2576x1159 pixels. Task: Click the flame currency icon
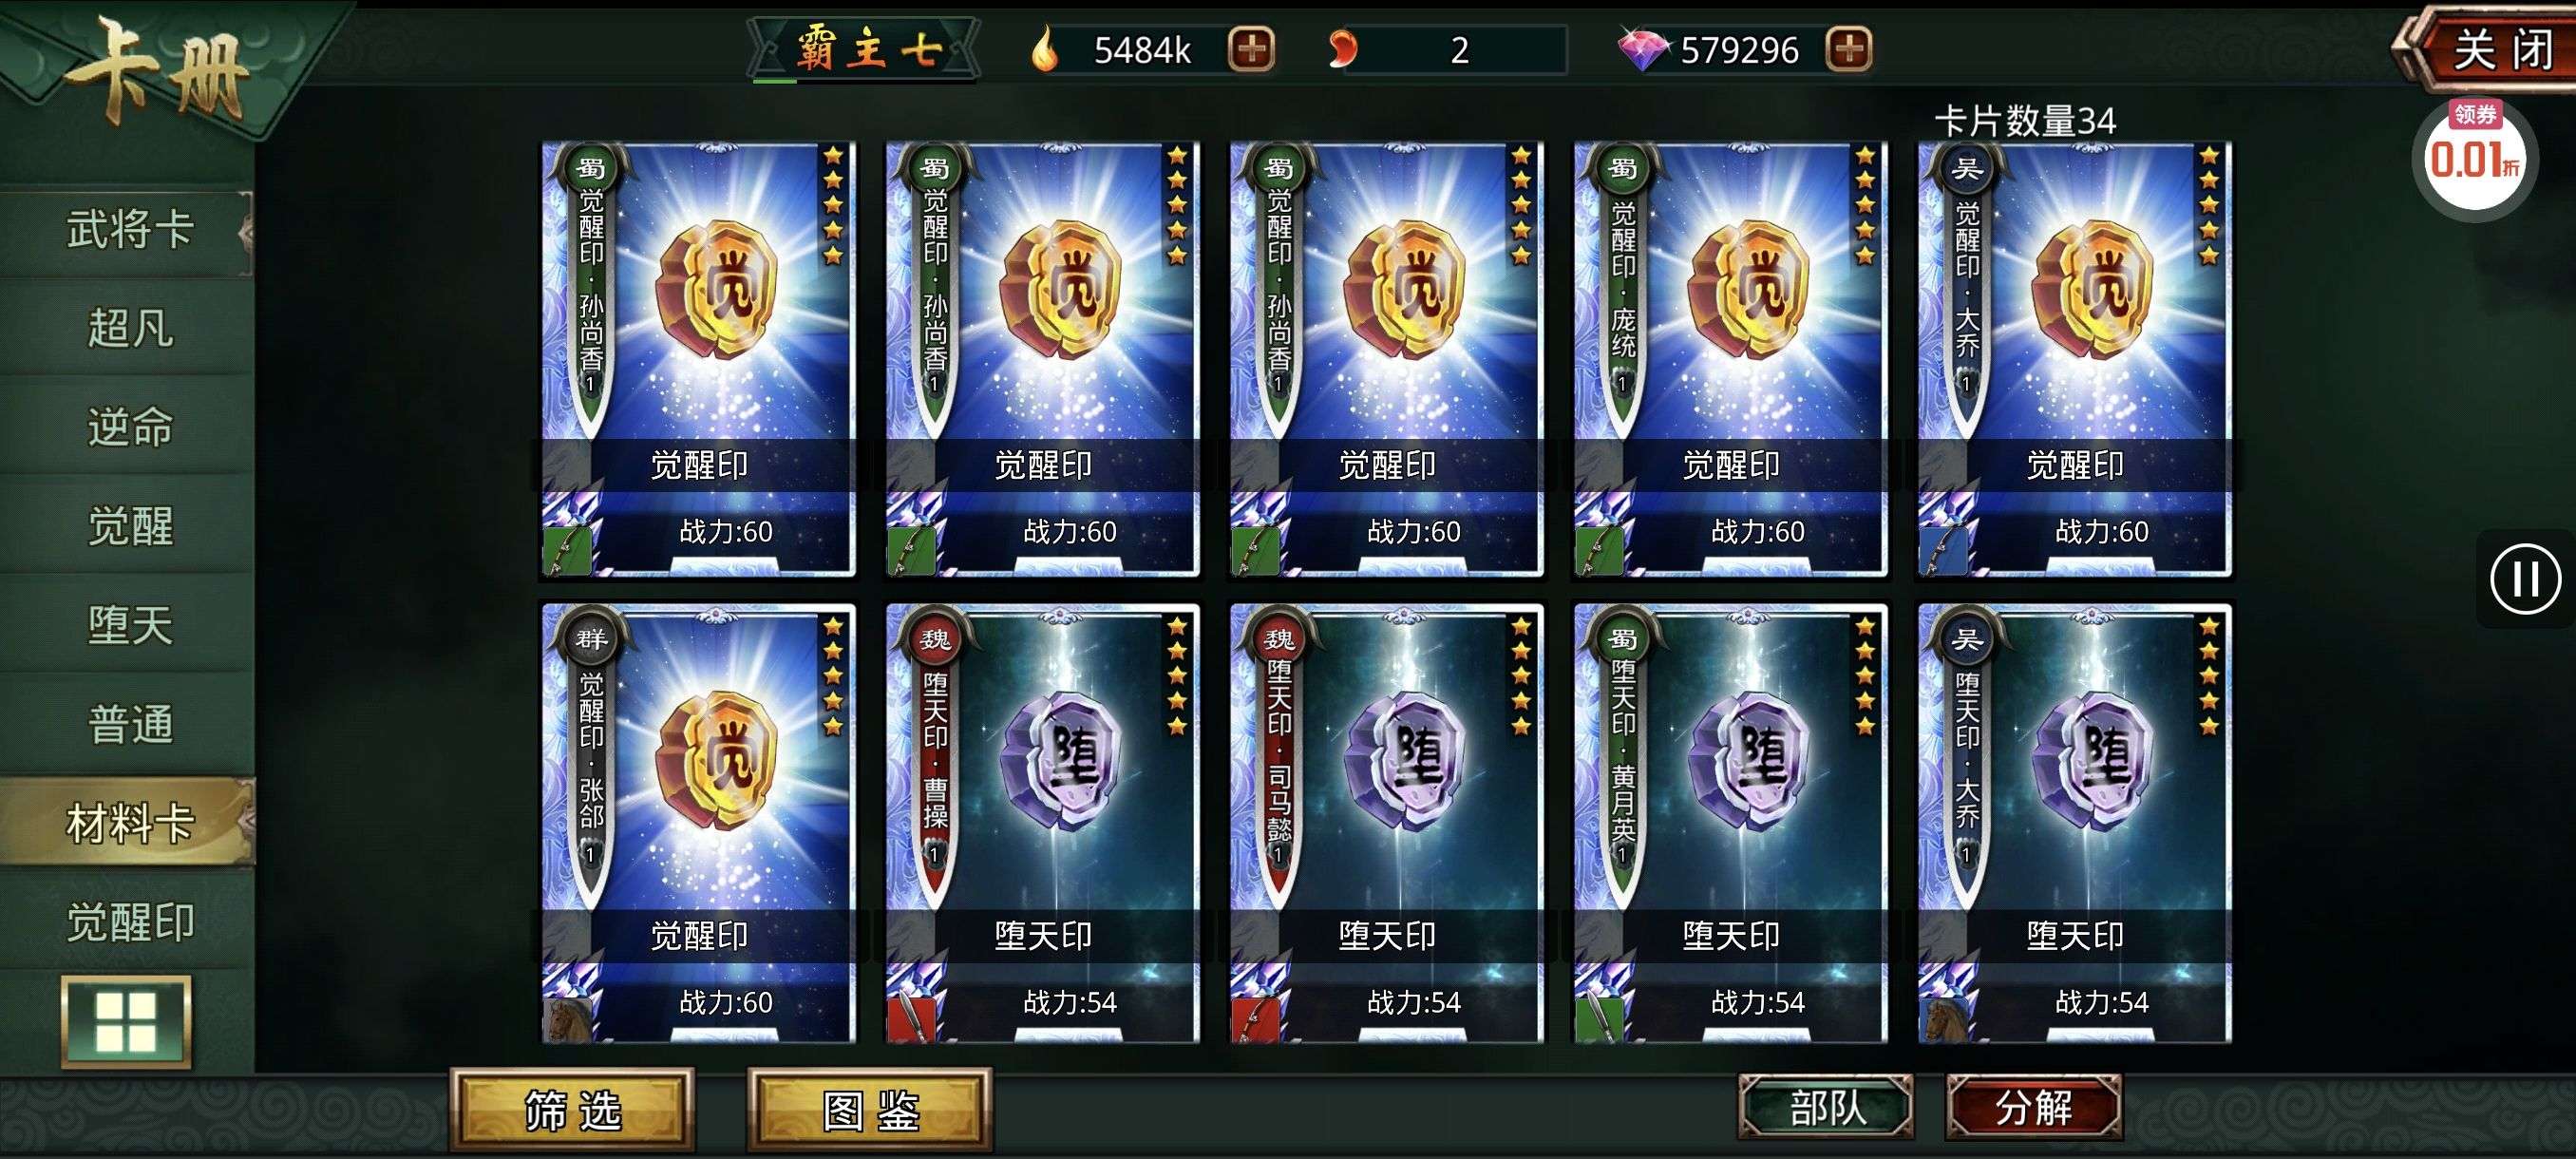pos(1045,49)
